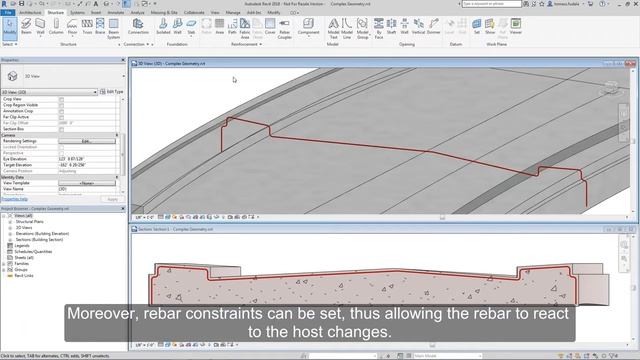The height and width of the screenshot is (360, 640).
Task: Launch the Connection tool
Action: pyautogui.click(x=138, y=27)
